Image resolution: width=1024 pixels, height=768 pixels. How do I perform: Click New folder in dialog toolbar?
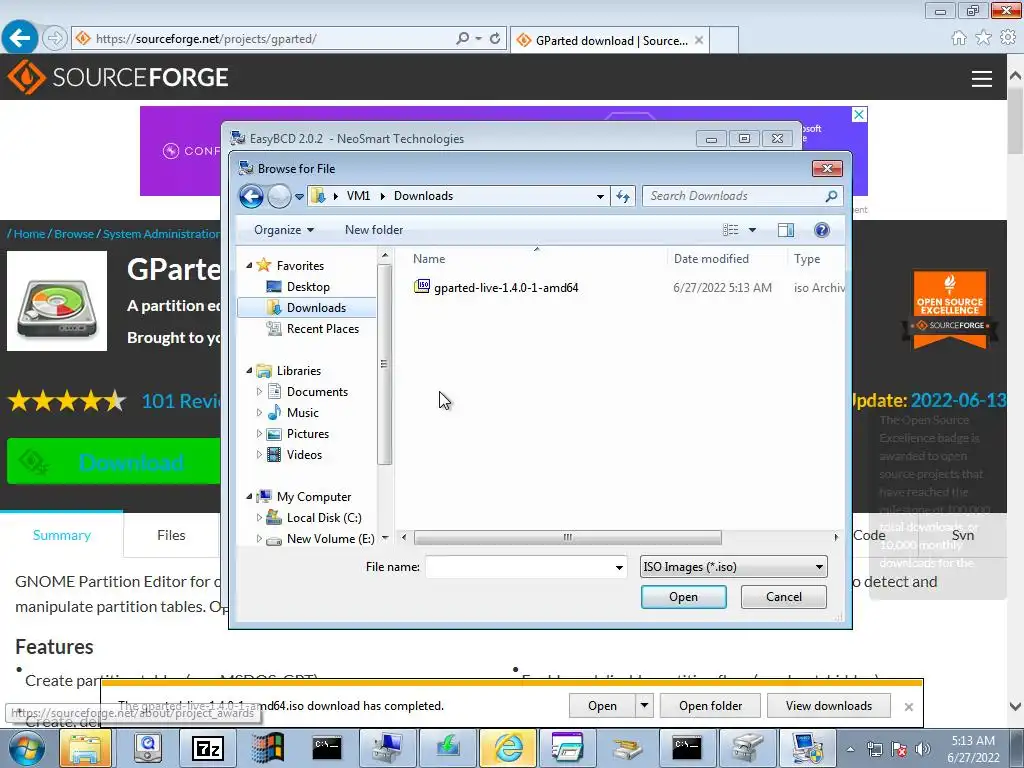click(x=374, y=230)
